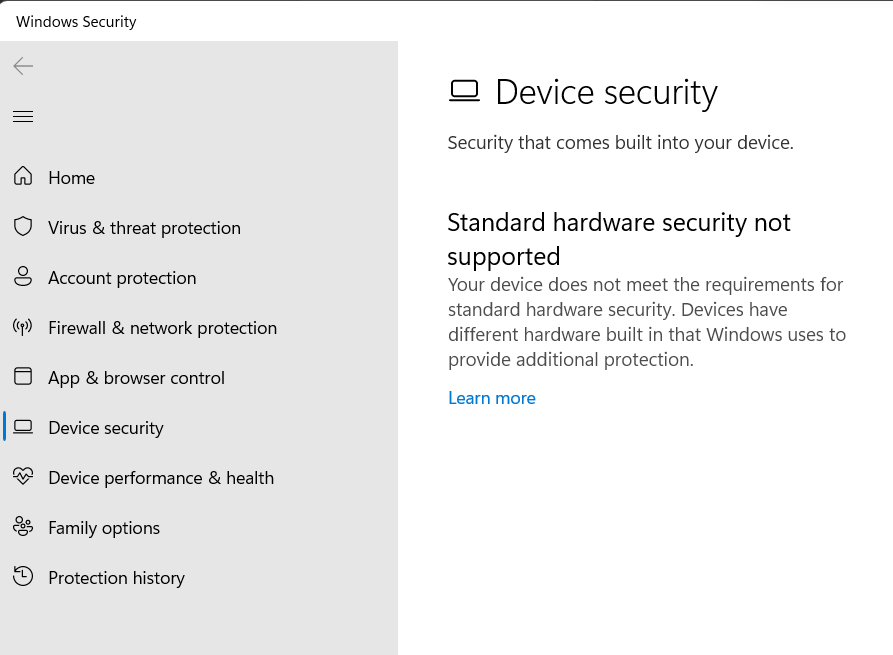
Task: Click the Firewall network signal icon
Action: 23,327
